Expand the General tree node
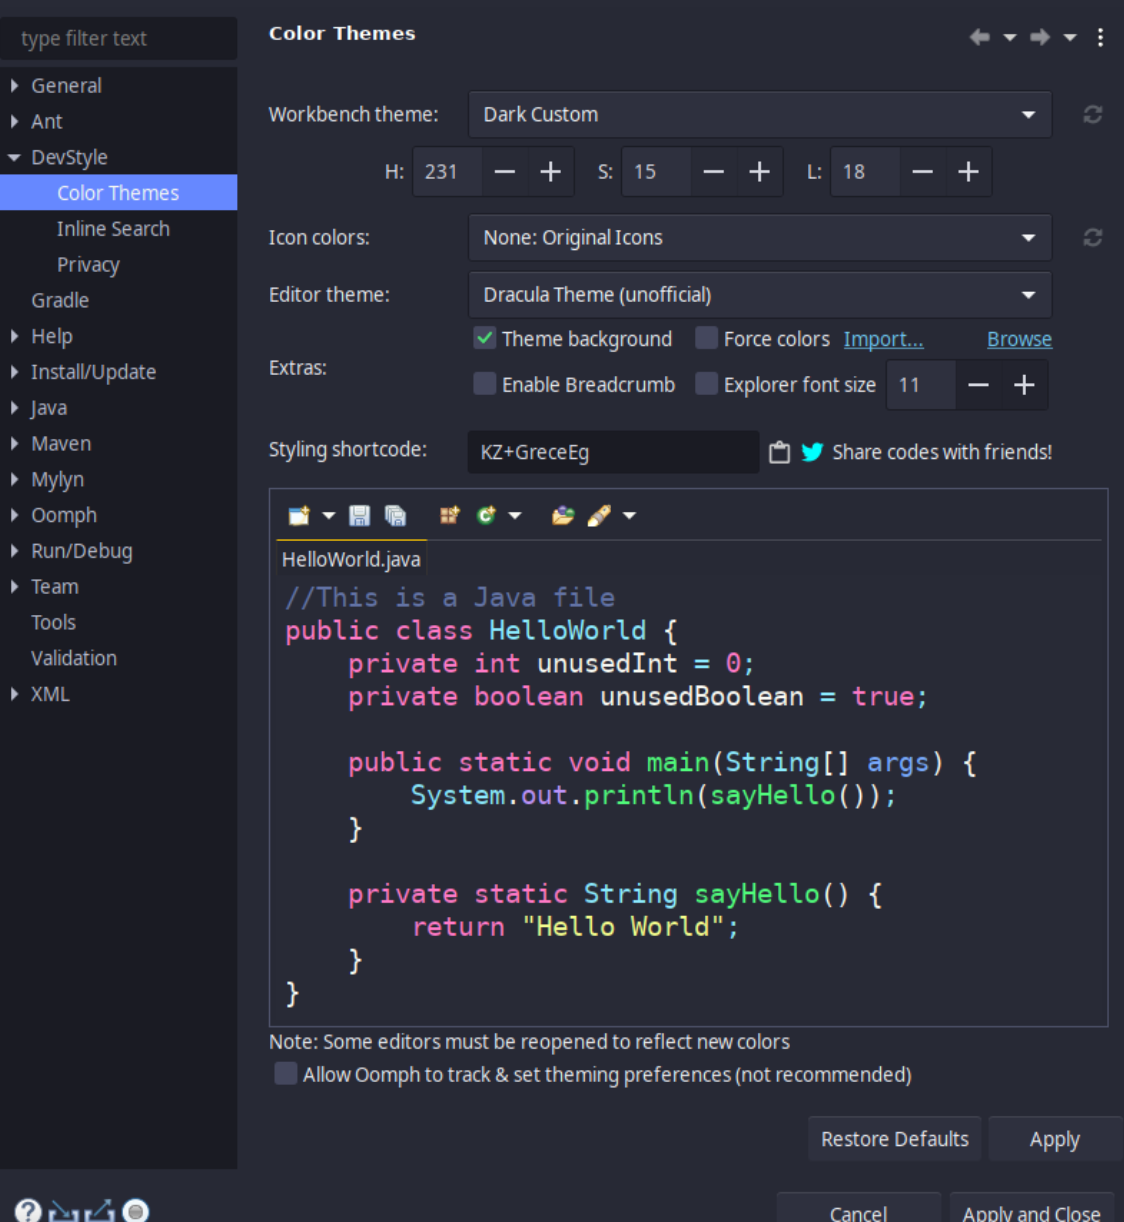This screenshot has width=1124, height=1222. pyautogui.click(x=14, y=86)
